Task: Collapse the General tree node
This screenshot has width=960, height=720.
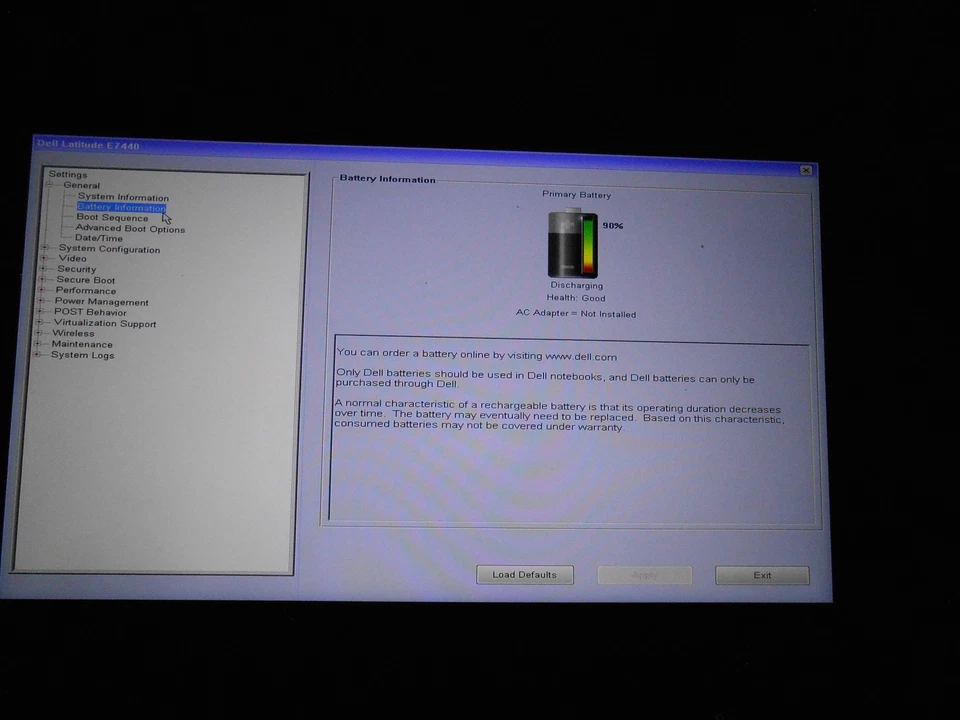Action: 48,184
